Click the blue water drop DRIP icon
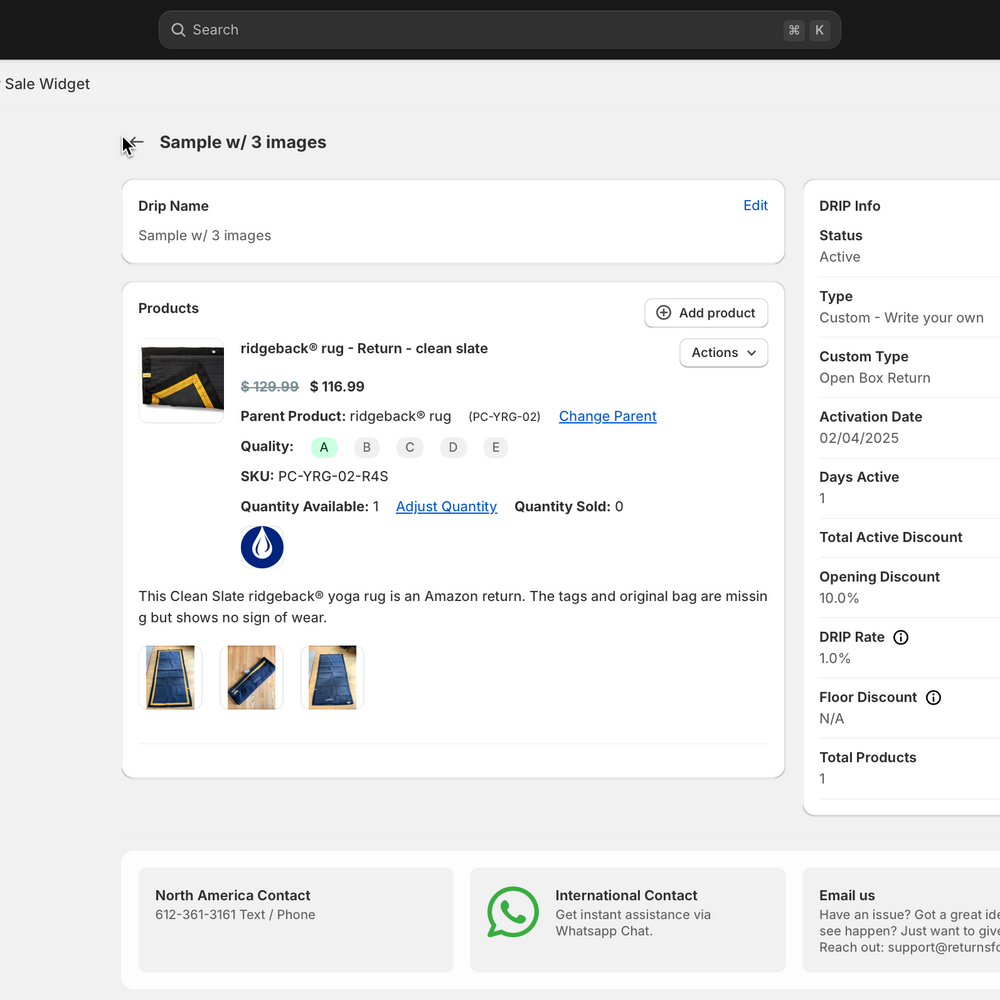 coord(262,547)
